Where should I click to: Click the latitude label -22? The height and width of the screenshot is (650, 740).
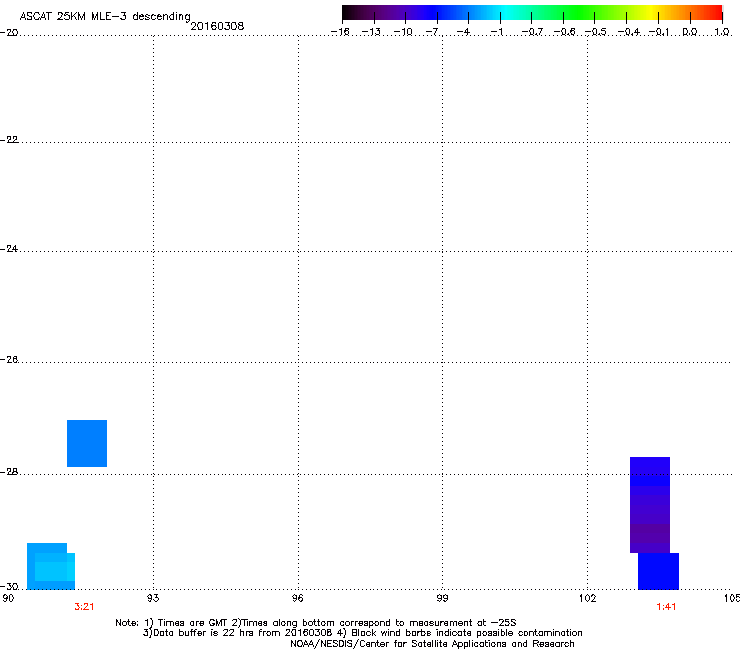click(x=9, y=140)
